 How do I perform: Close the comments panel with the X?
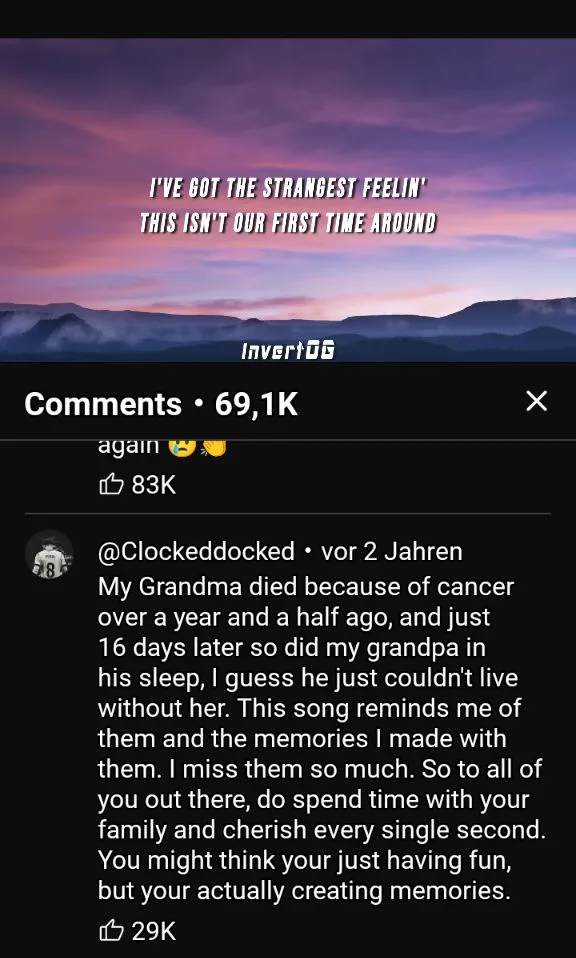click(536, 401)
